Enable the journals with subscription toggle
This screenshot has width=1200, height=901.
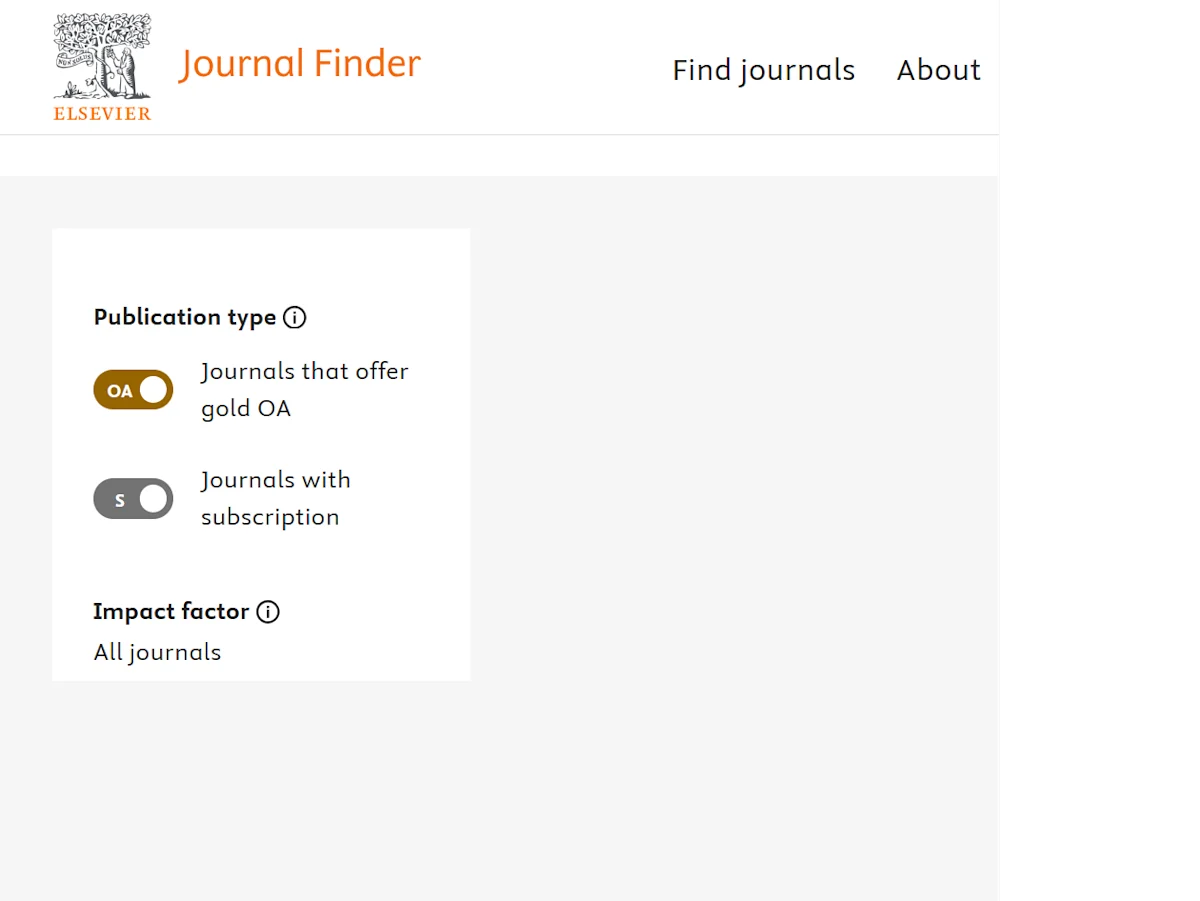(x=133, y=498)
